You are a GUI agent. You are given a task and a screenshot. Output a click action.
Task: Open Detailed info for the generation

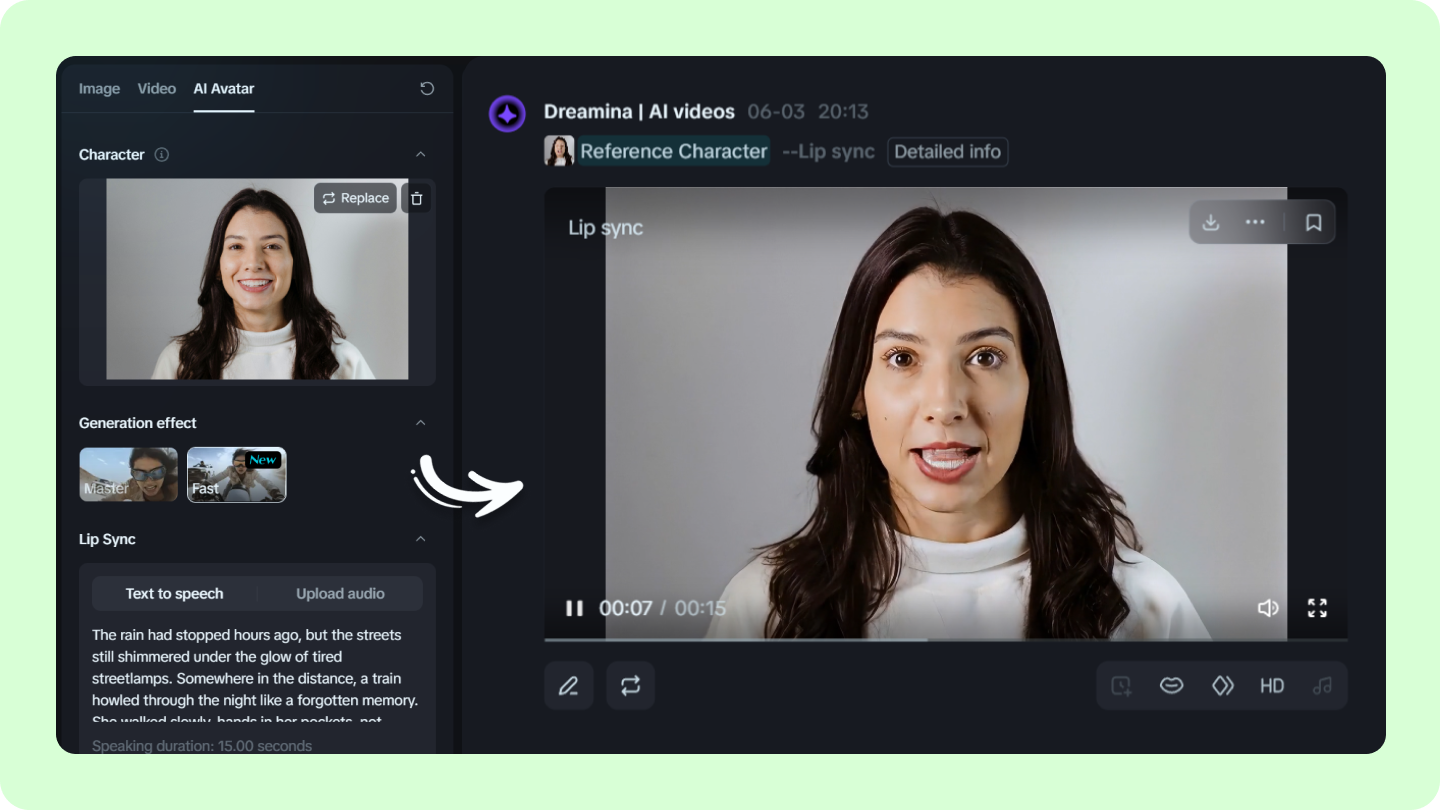tap(946, 151)
